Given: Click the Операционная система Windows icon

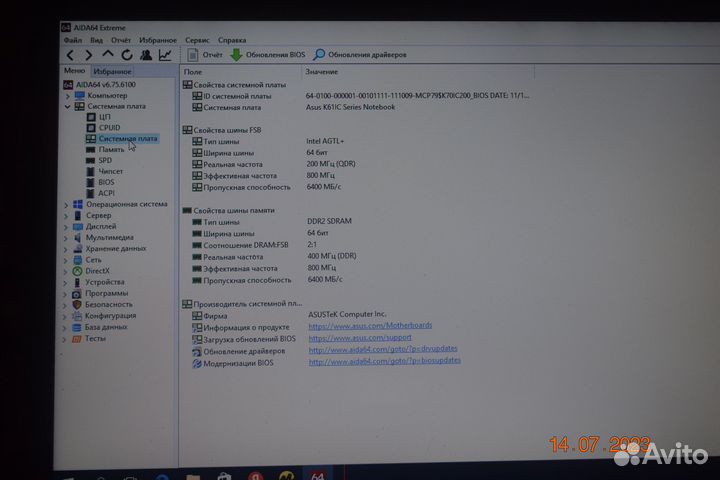Looking at the screenshot, I should 78,204.
